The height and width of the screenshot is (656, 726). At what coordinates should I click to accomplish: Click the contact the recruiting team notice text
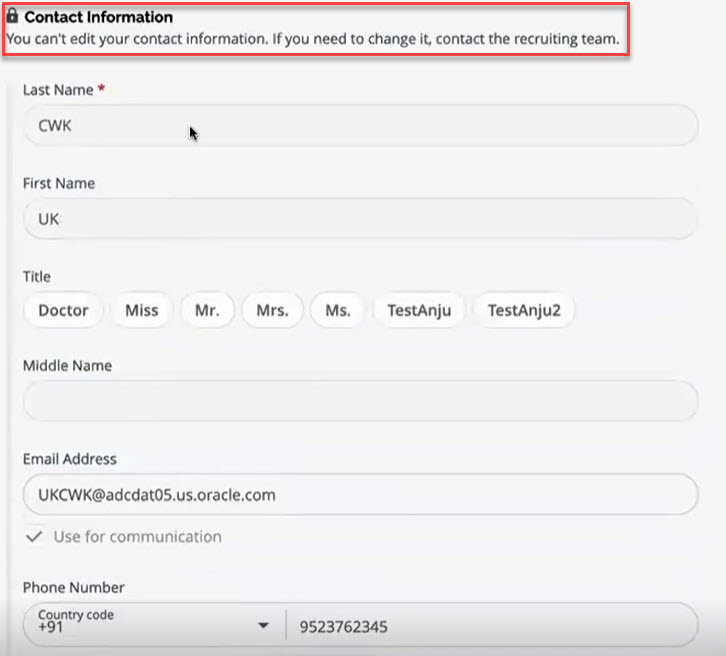(x=313, y=39)
